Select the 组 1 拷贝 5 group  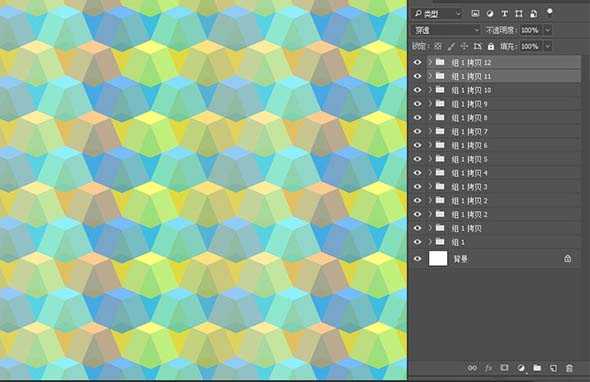(x=504, y=159)
